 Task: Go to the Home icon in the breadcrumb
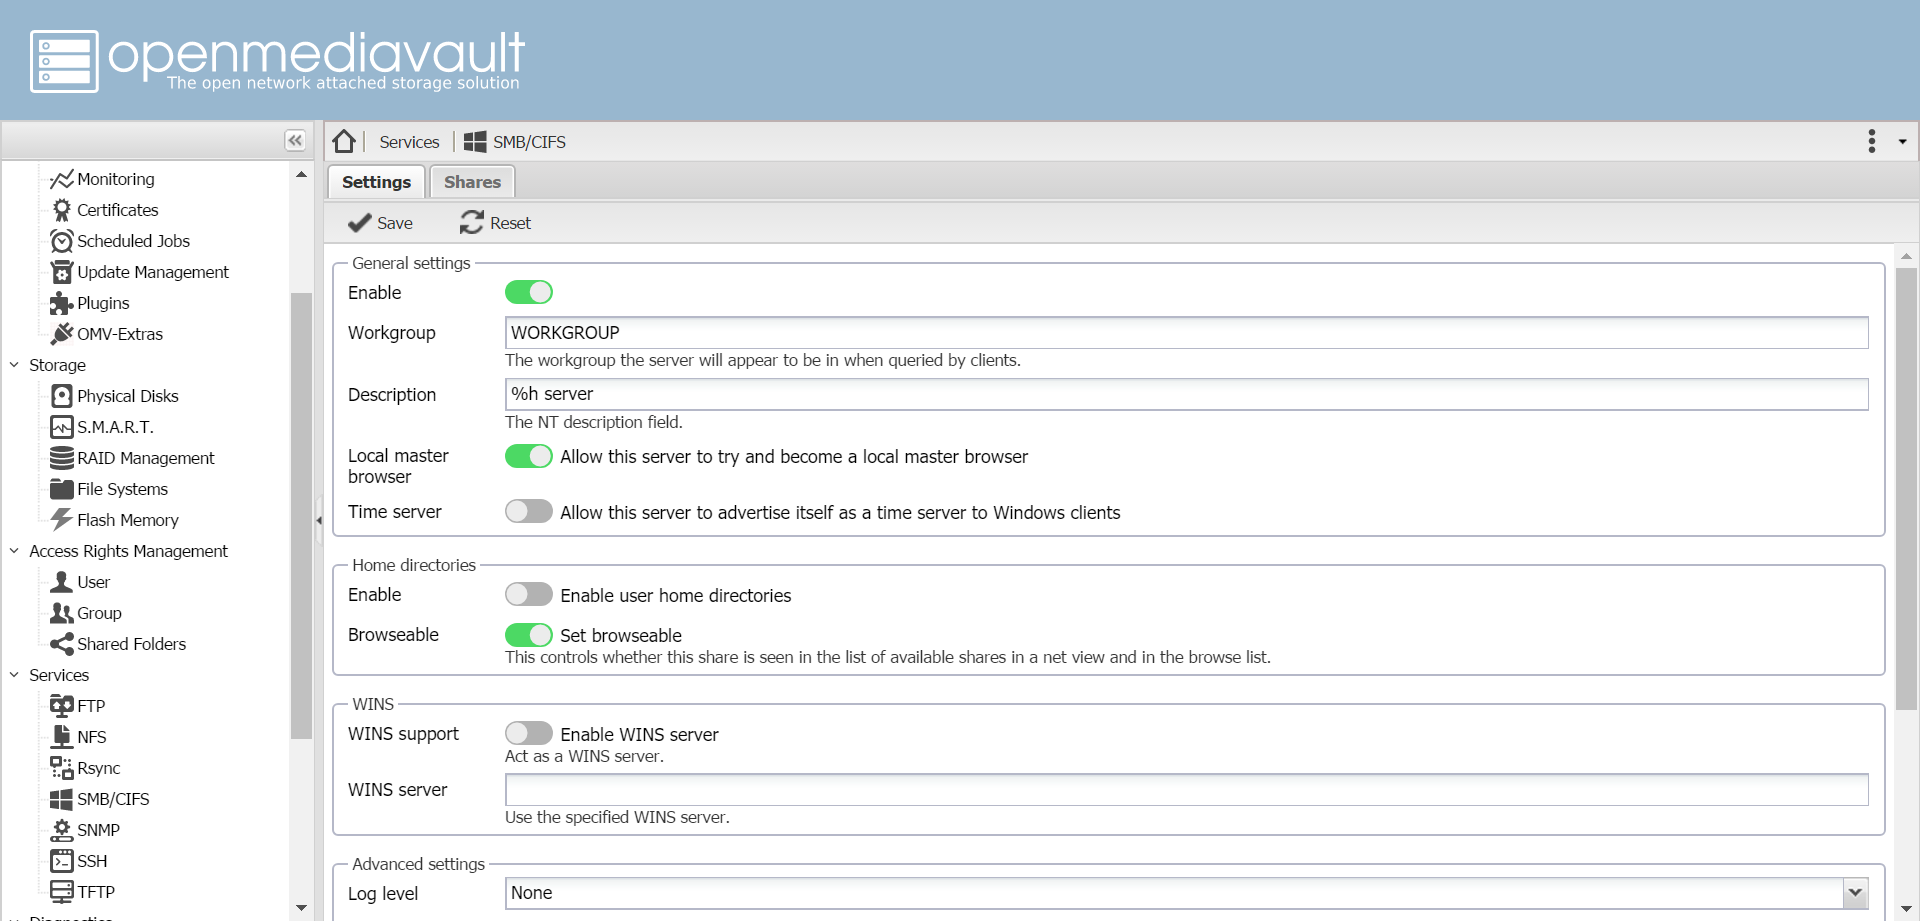(x=344, y=141)
